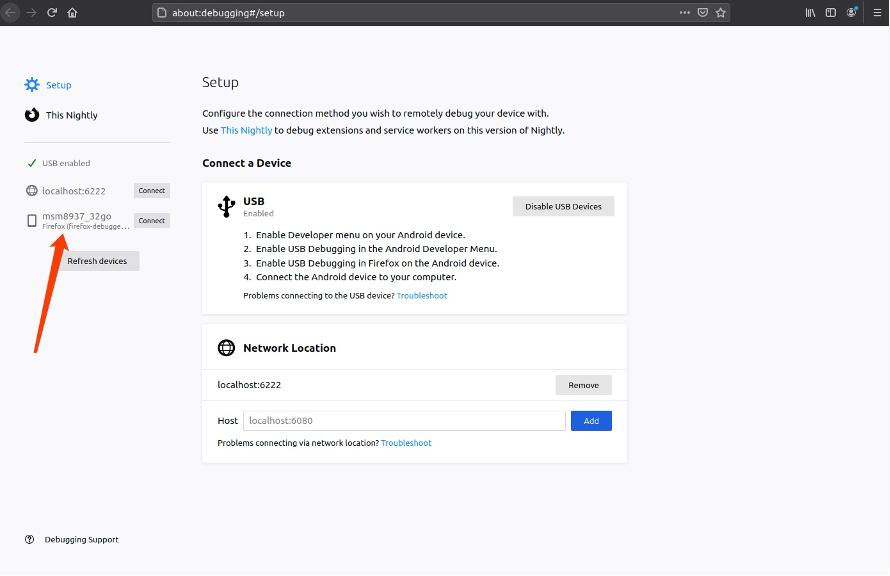Image resolution: width=890 pixels, height=576 pixels.
Task: Open Debugging Support link
Action: [x=81, y=540]
